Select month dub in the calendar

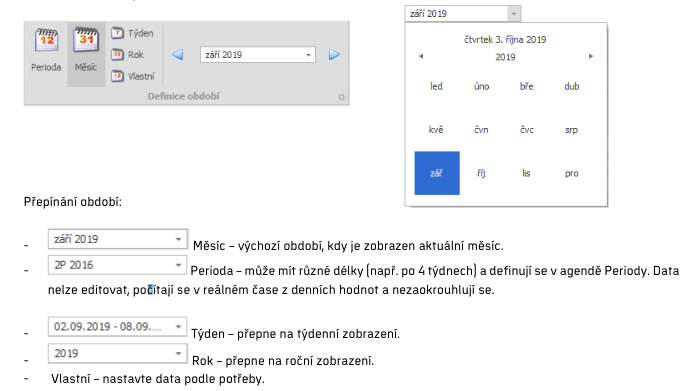pyautogui.click(x=572, y=86)
